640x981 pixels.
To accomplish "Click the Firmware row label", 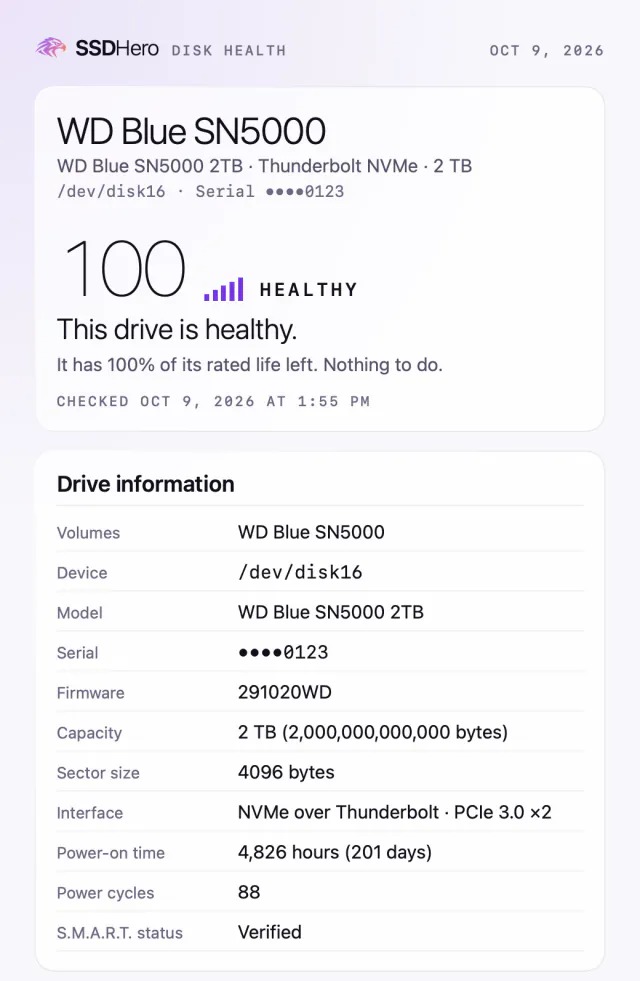I will click(91, 693).
